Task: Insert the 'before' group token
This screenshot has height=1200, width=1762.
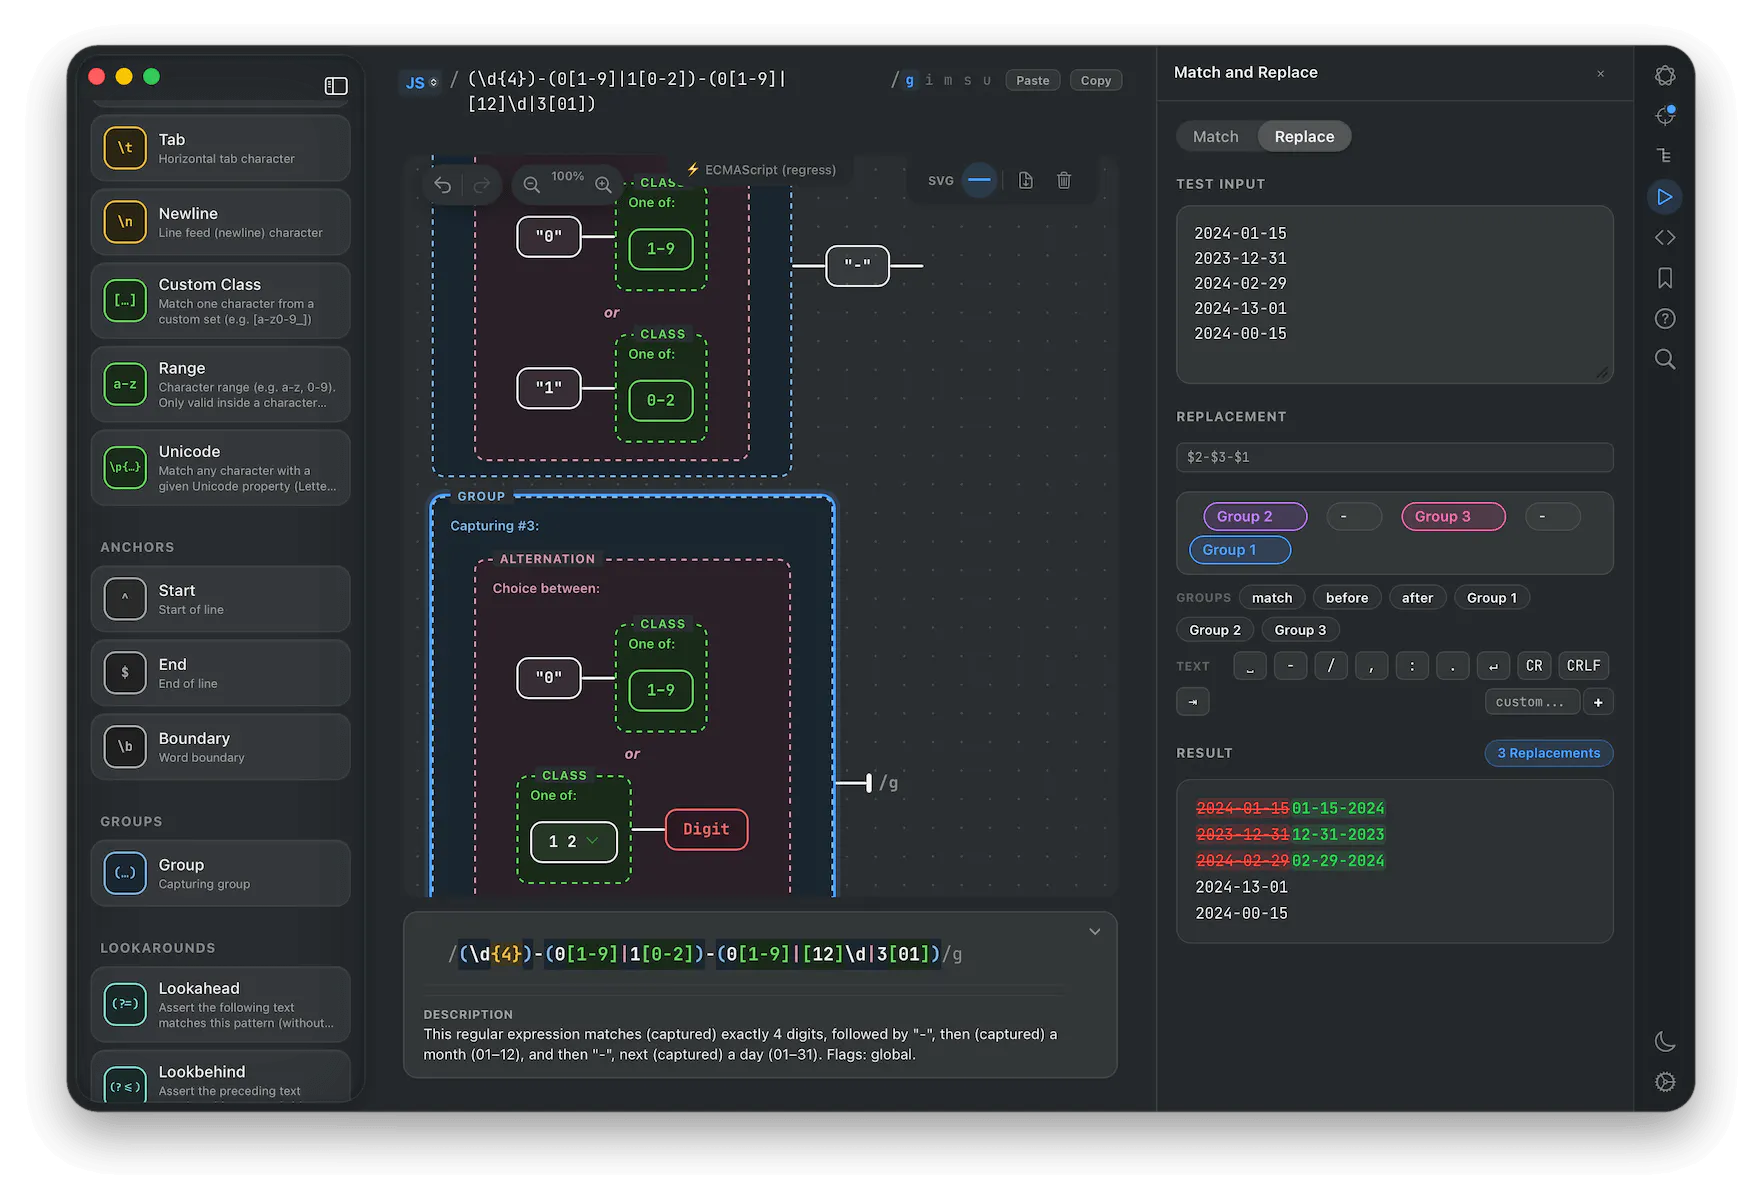Action: (1347, 598)
